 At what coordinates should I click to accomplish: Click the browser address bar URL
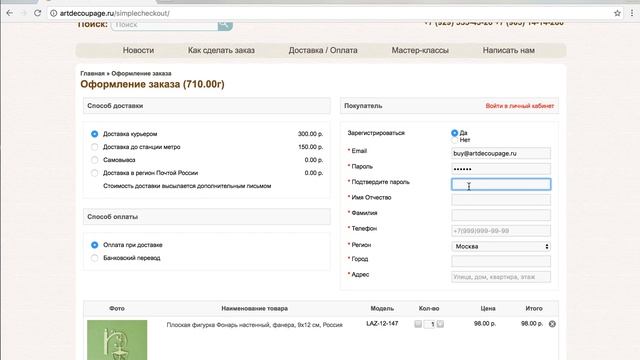coord(115,13)
